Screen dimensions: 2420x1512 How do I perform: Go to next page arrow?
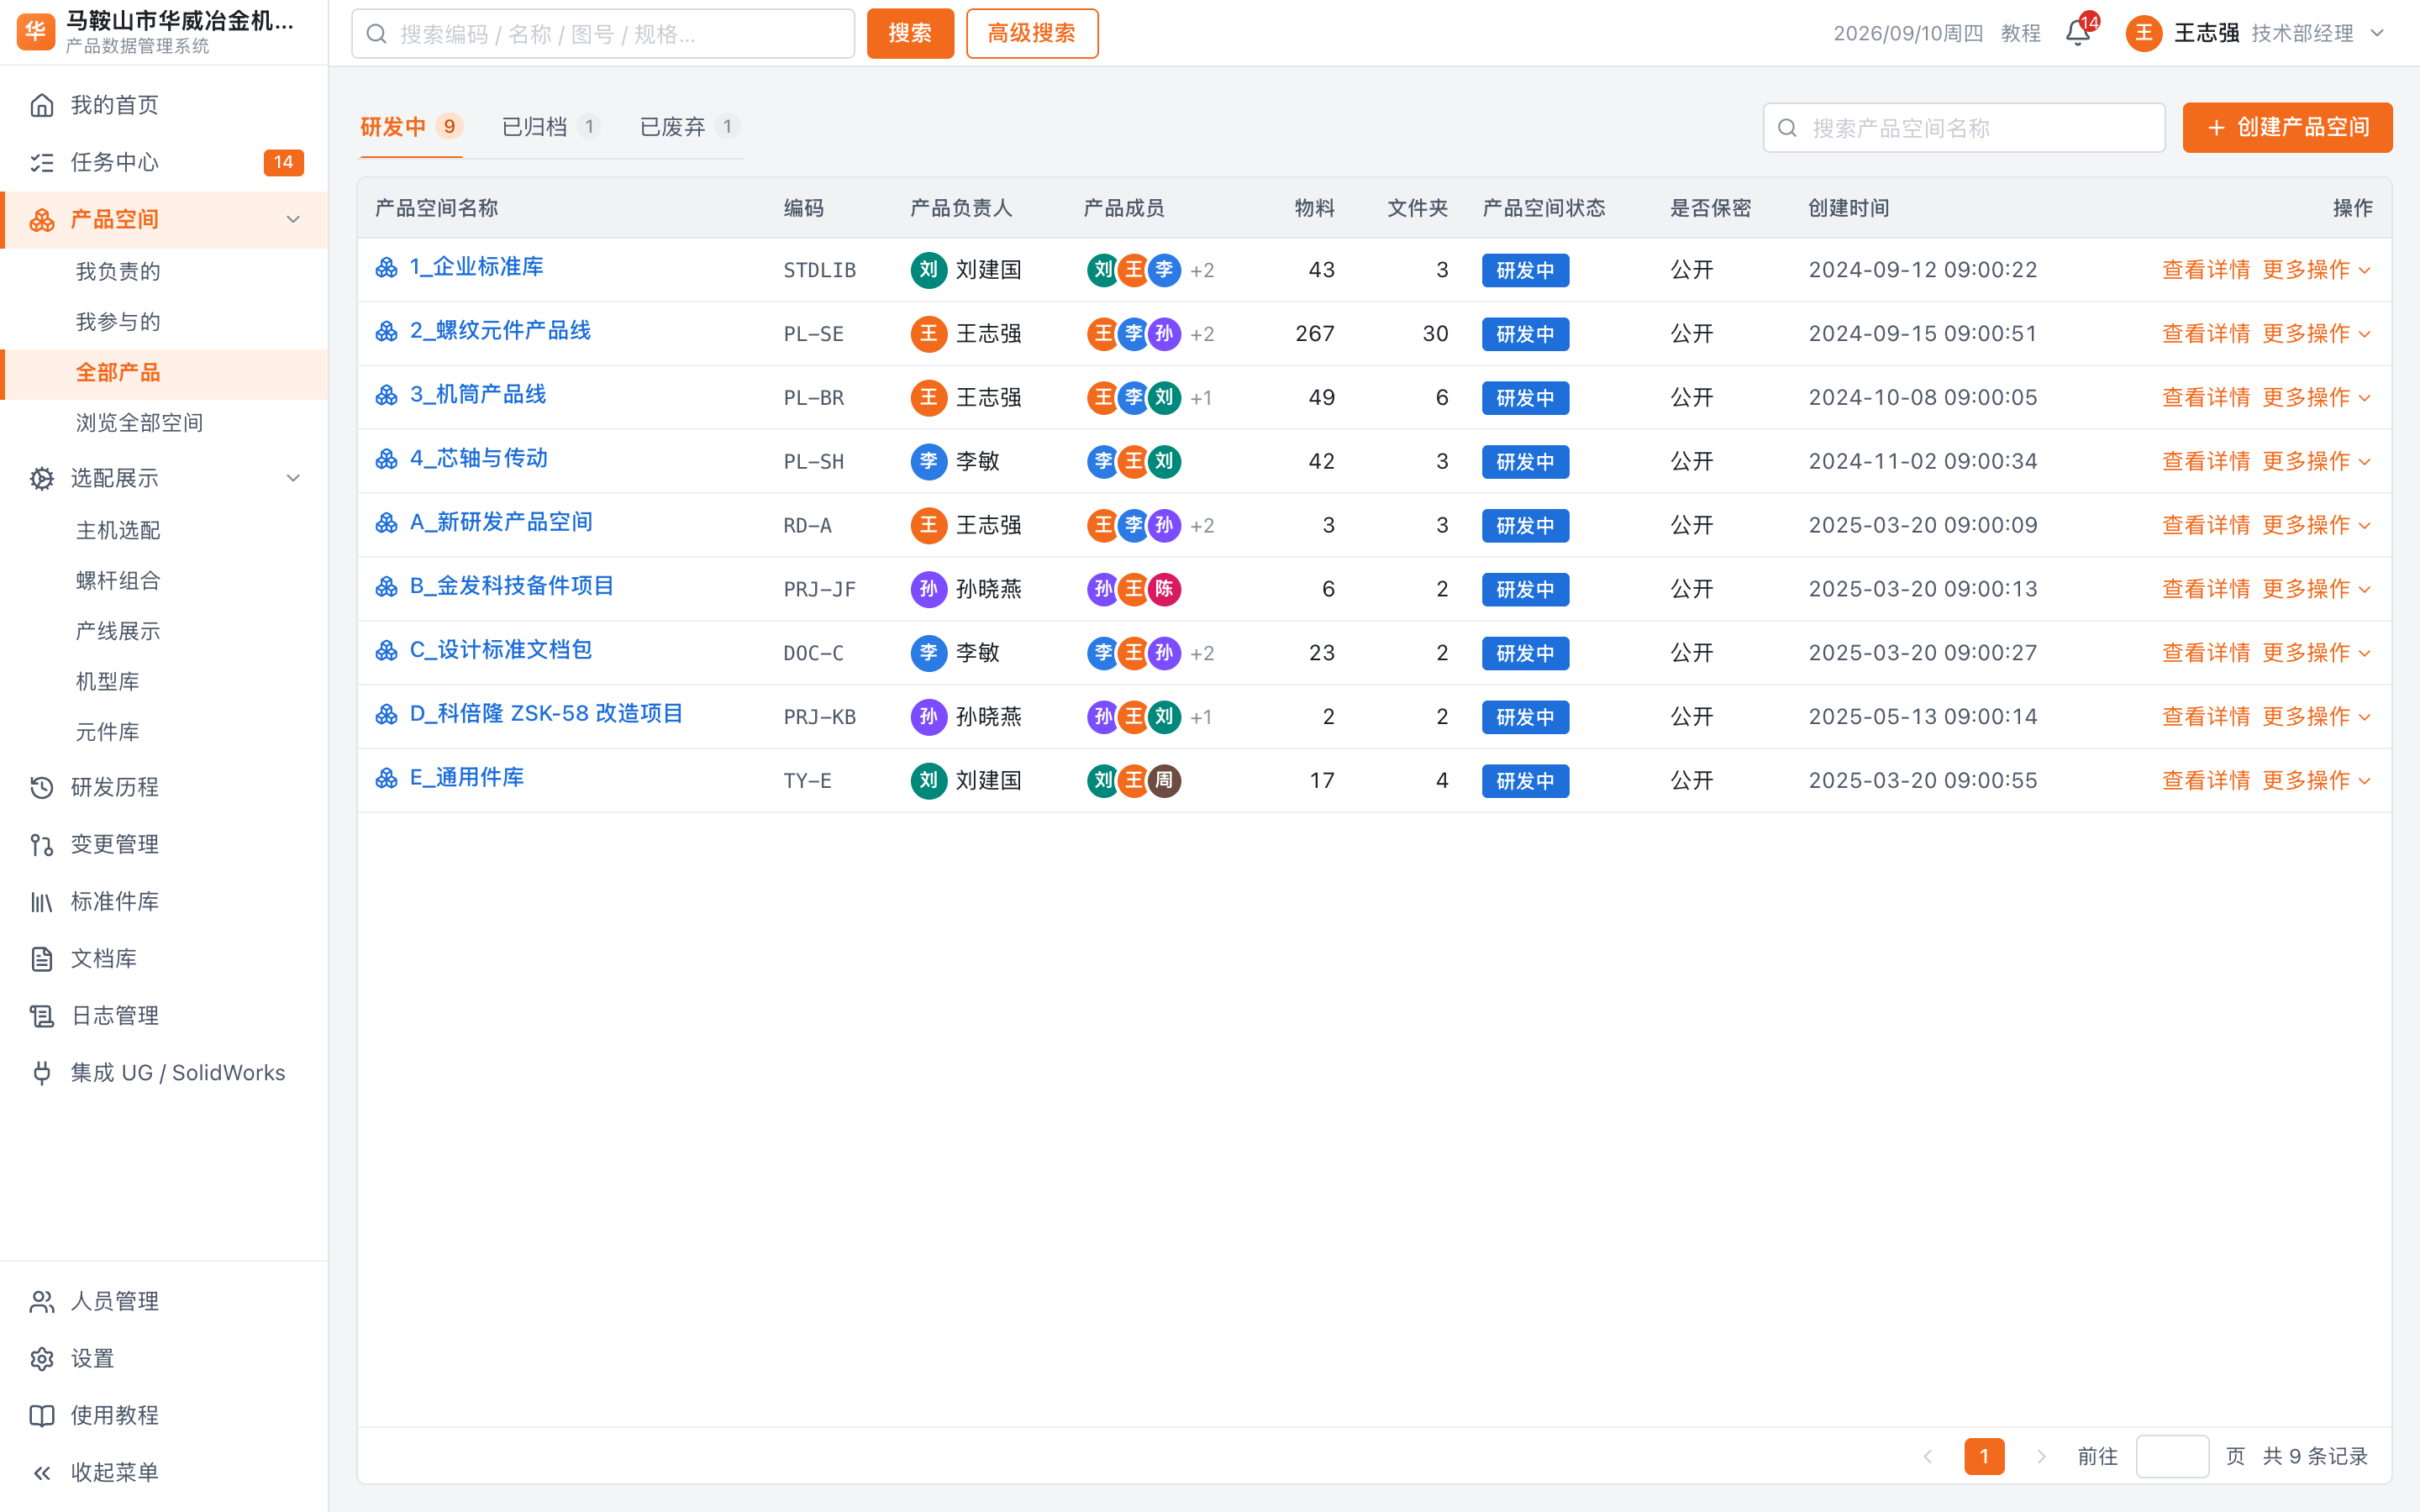pyautogui.click(x=2041, y=1456)
